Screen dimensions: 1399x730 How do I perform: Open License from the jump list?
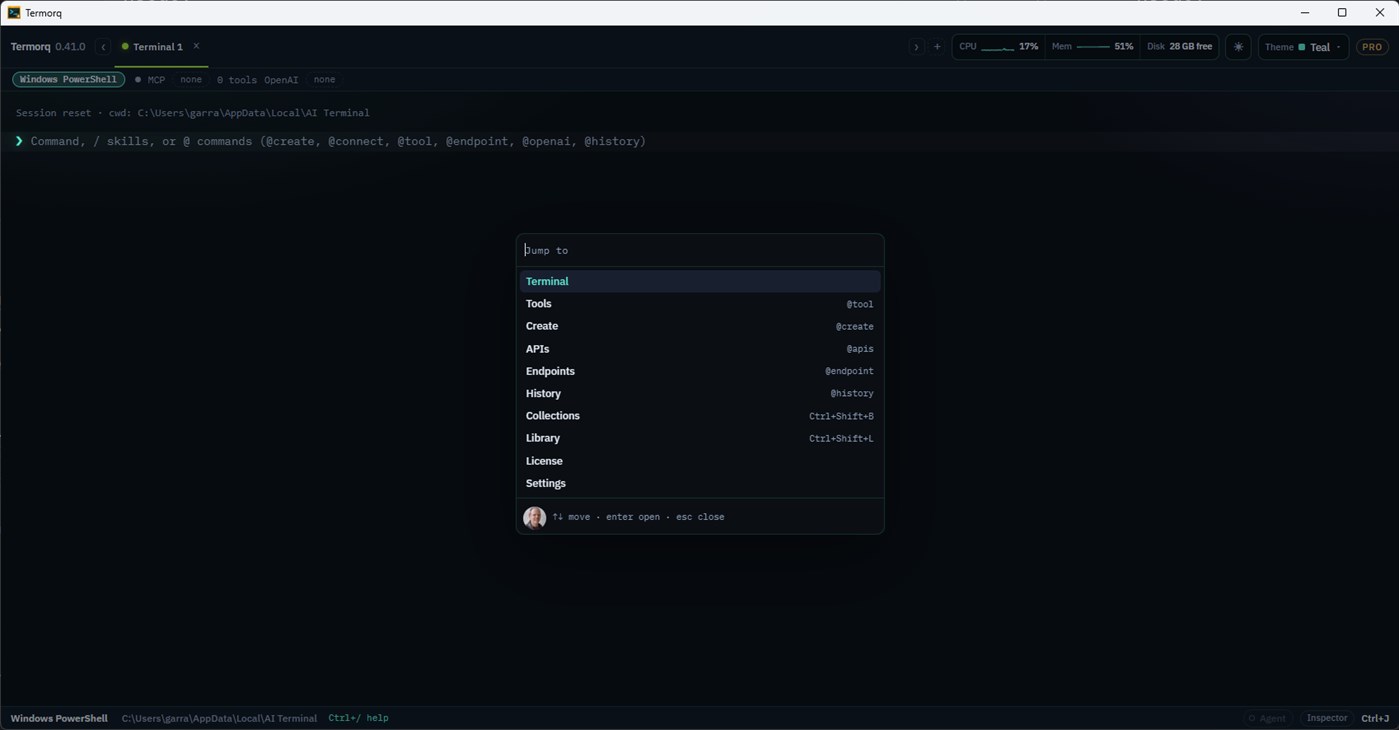click(700, 461)
